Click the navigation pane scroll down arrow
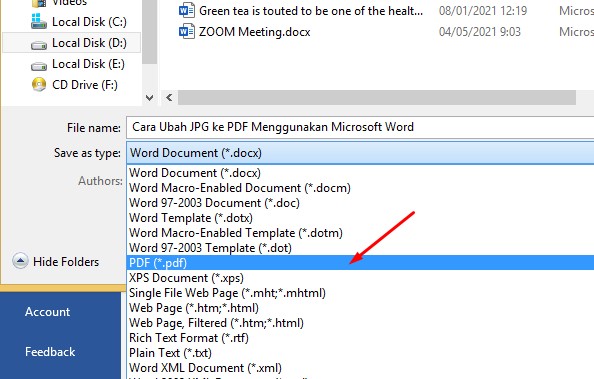Image resolution: width=594 pixels, height=379 pixels. [150, 98]
